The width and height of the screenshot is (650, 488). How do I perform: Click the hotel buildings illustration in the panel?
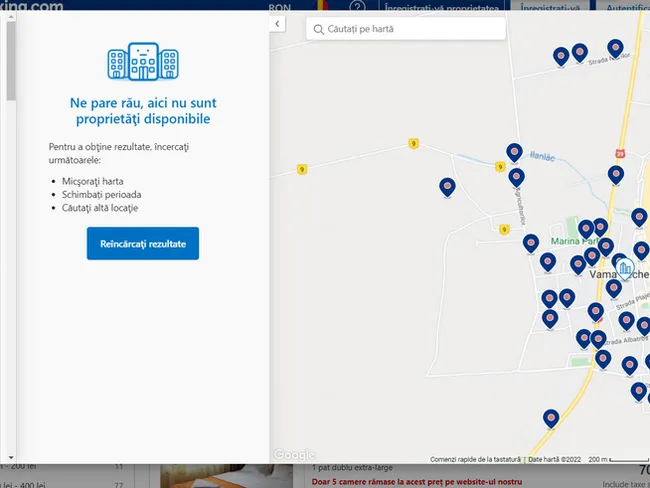(x=142, y=62)
